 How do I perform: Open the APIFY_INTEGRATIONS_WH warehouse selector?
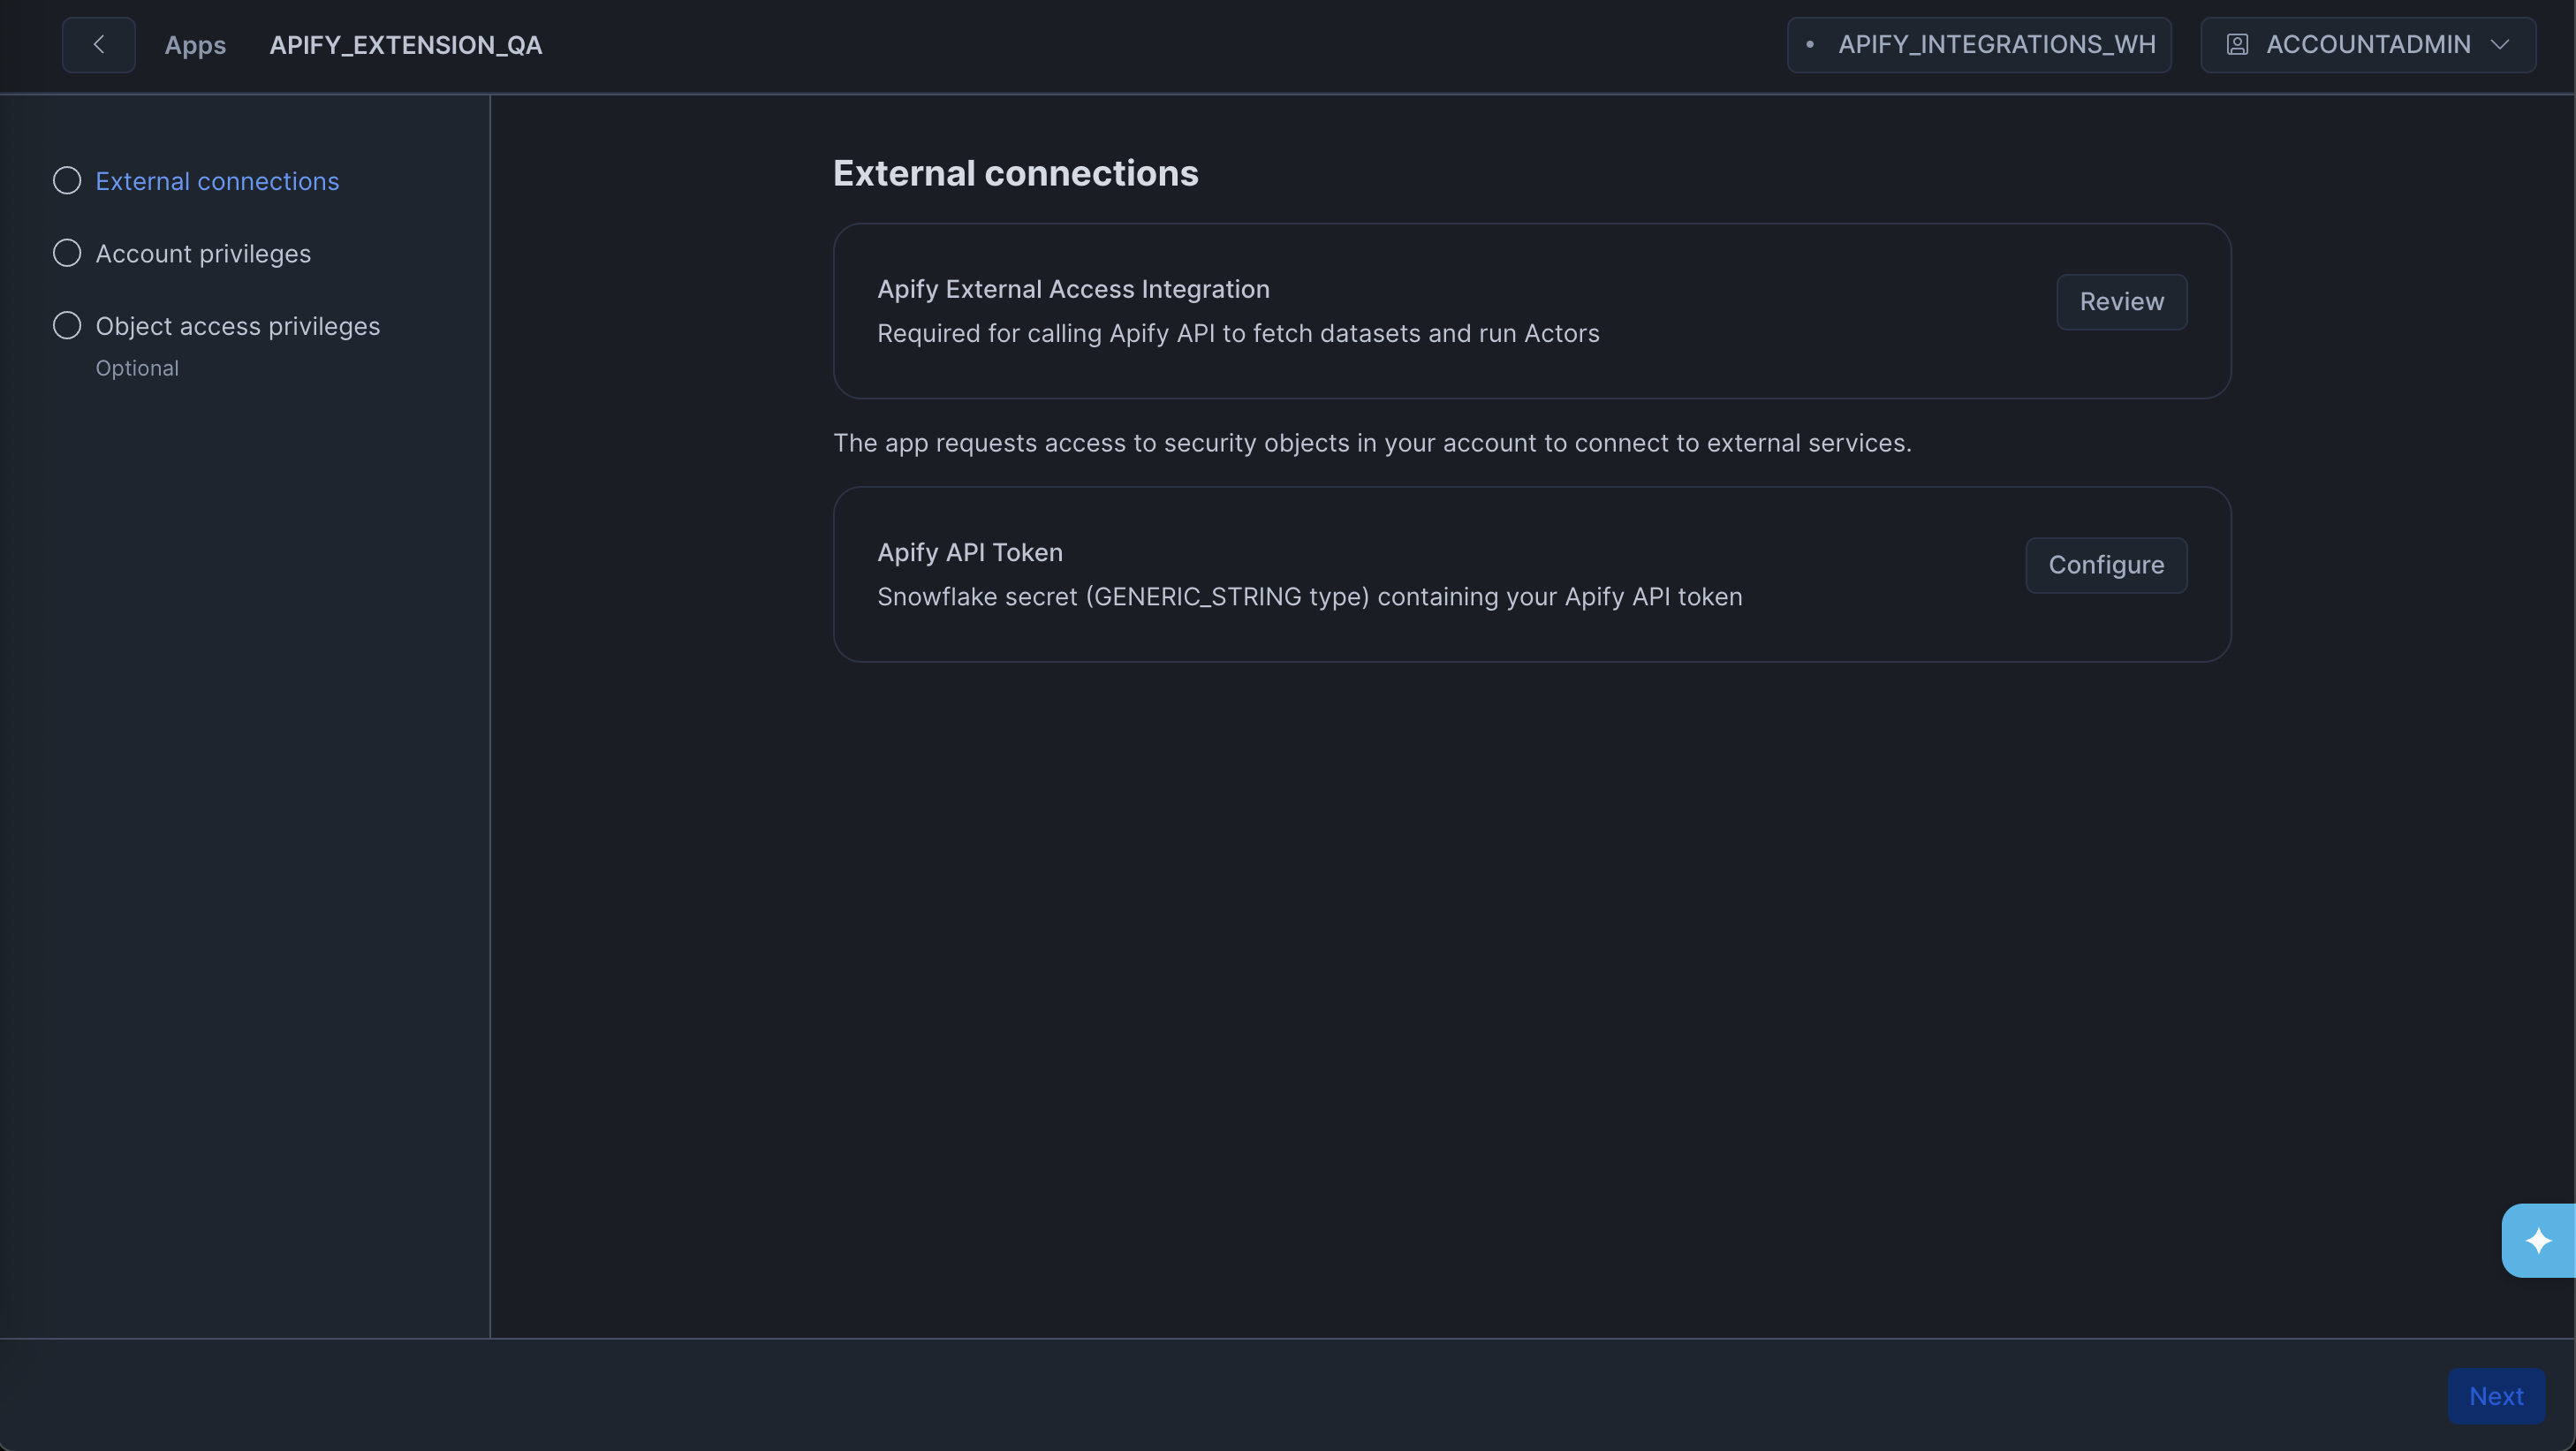point(1978,44)
